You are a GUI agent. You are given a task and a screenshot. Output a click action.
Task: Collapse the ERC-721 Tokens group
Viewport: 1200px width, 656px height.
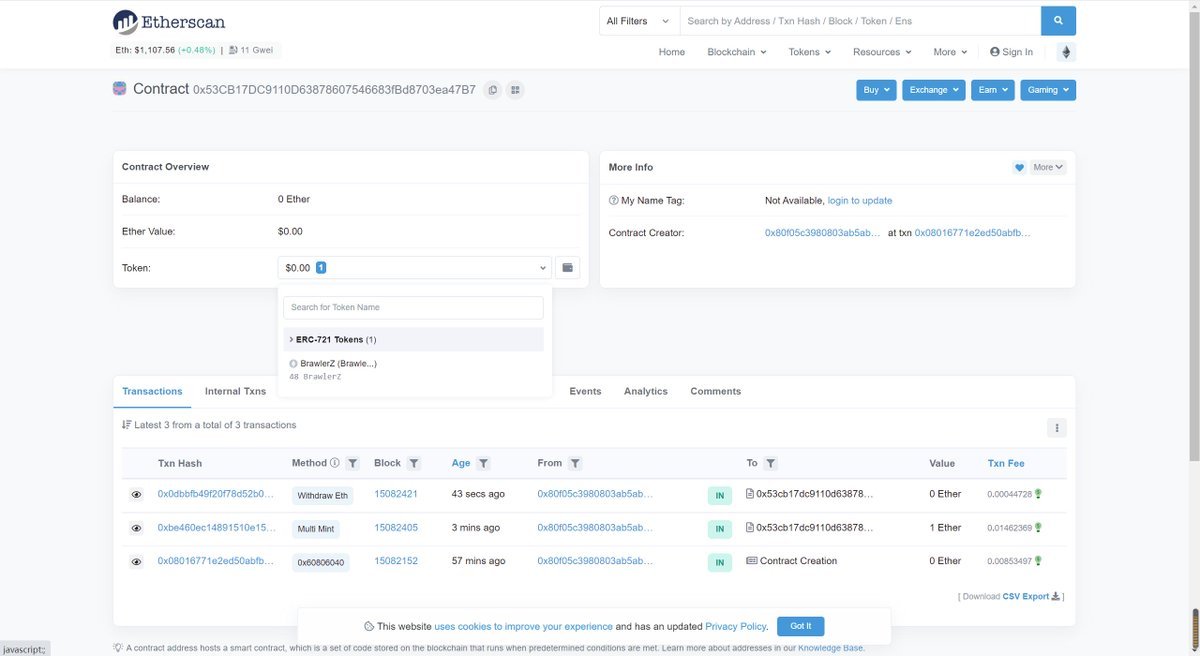(x=413, y=340)
